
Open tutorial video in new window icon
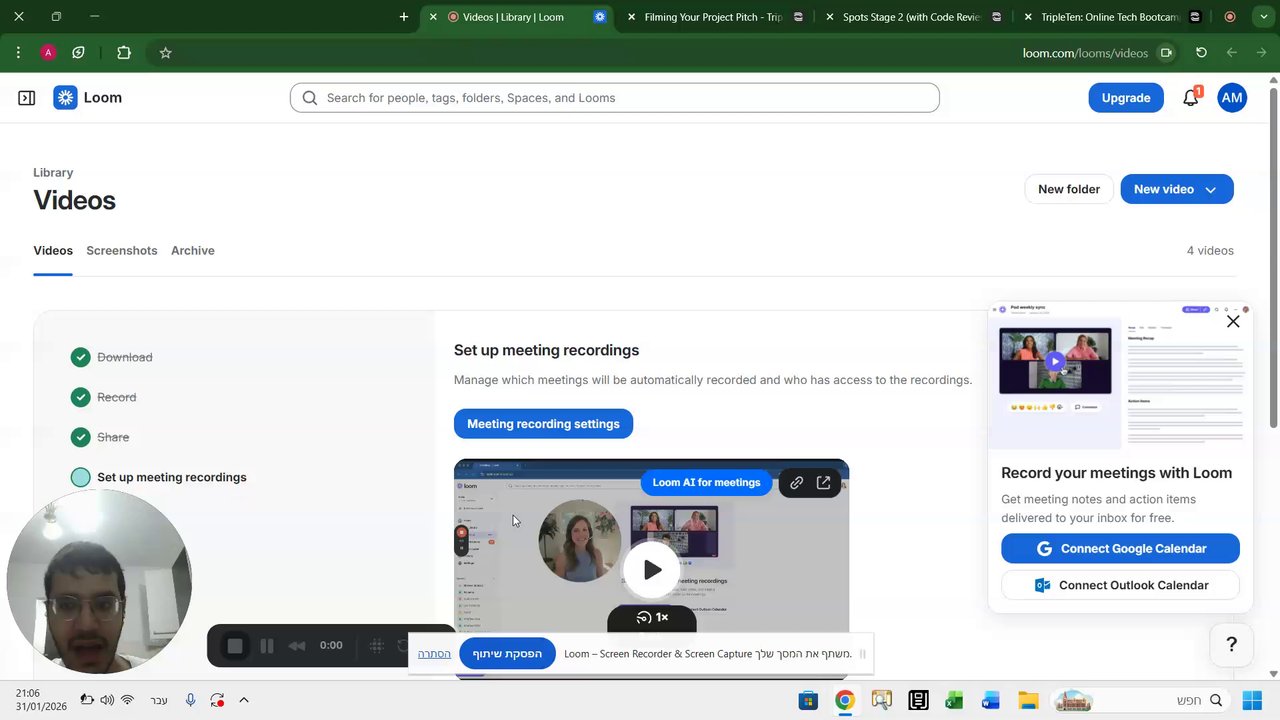824,483
